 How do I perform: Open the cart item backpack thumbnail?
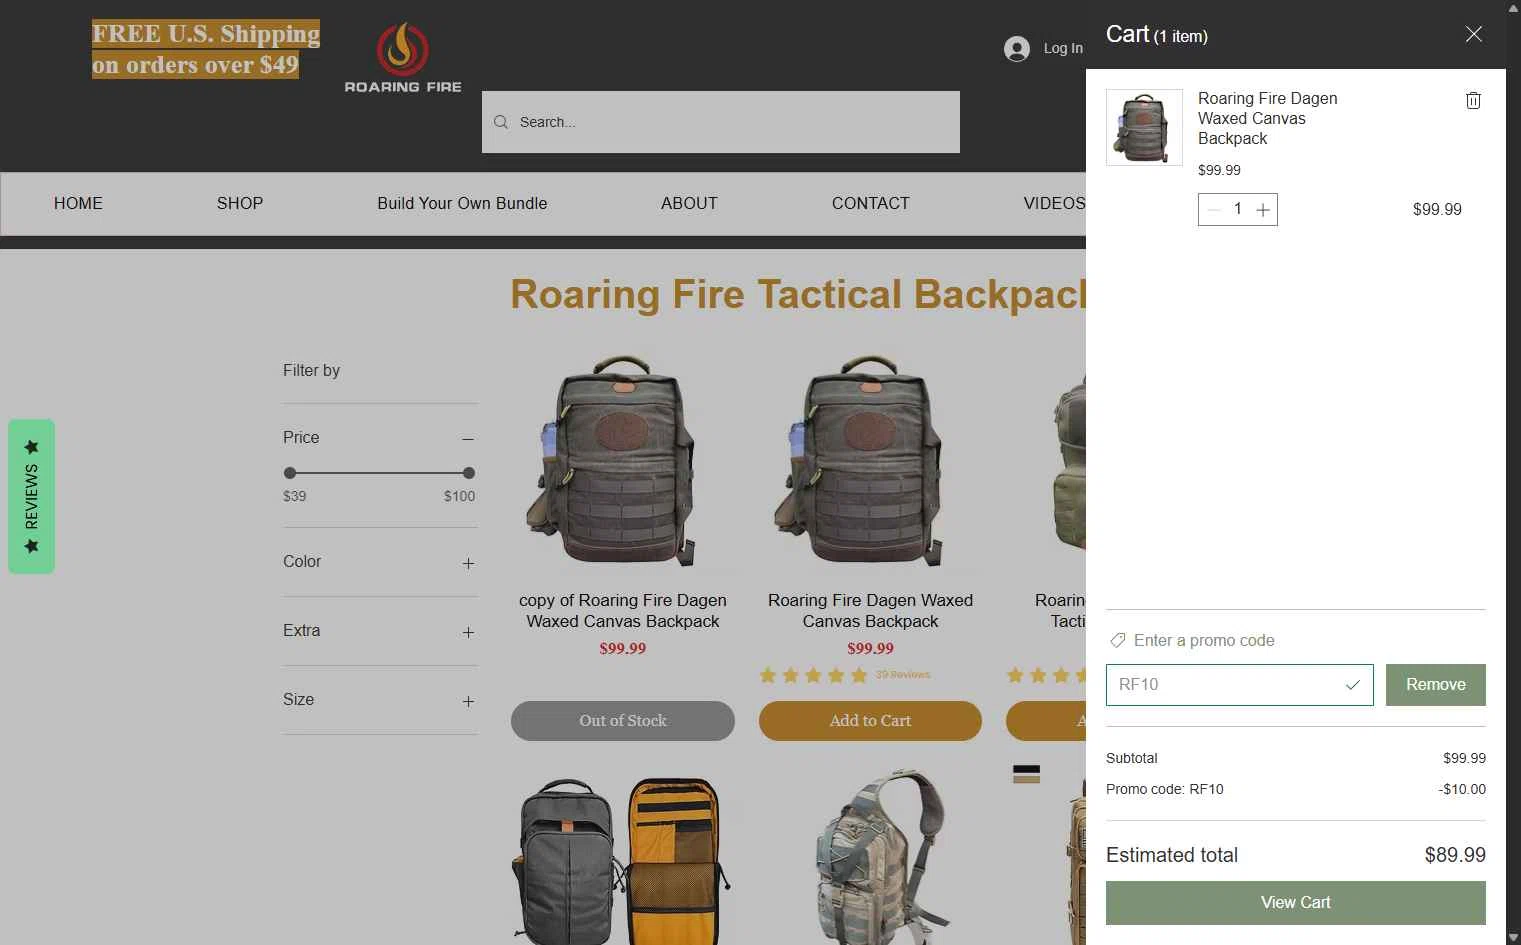(1144, 127)
